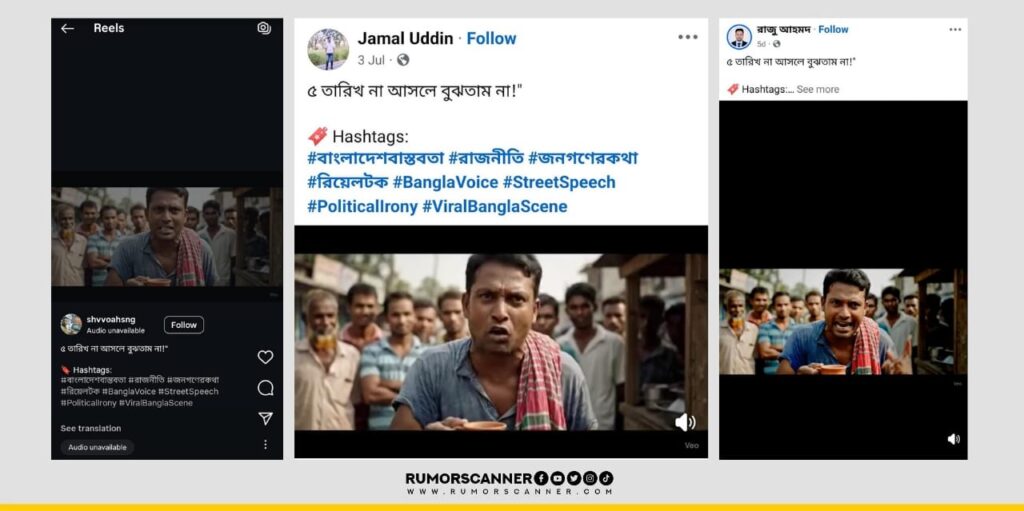The height and width of the screenshot is (511, 1024).
Task: Click See translation on the reel
Action: click(91, 429)
